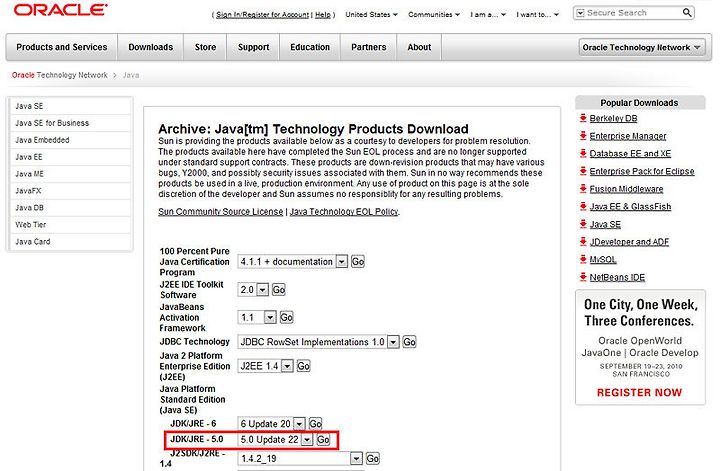Open the Partners menu
Image resolution: width=720 pixels, height=471 pixels.
(369, 47)
